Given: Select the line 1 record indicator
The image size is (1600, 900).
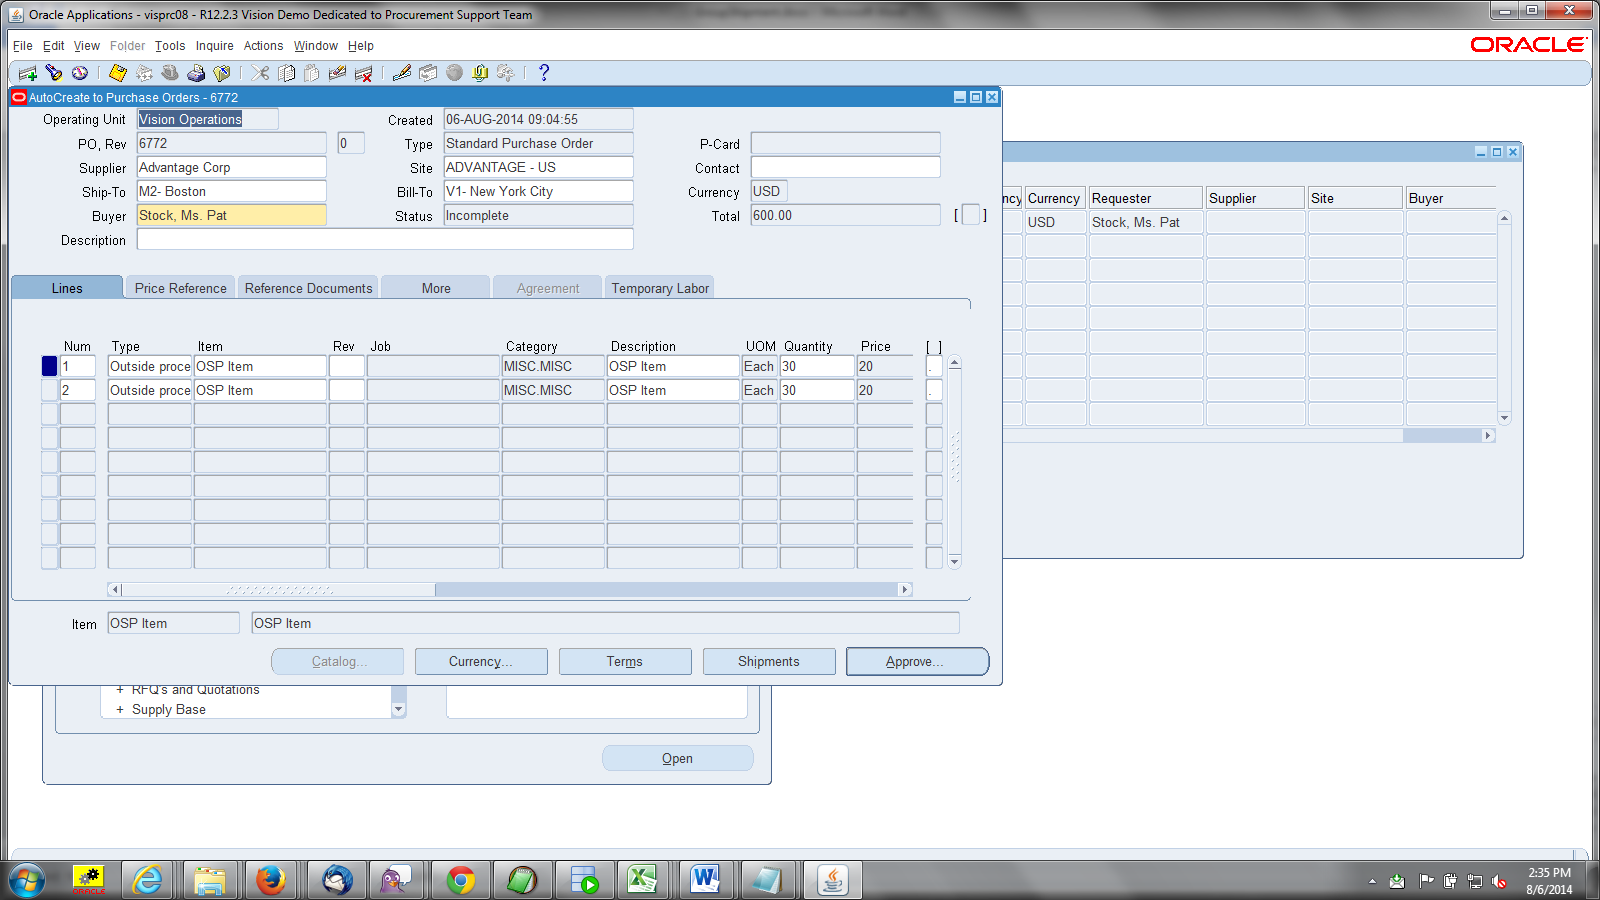Looking at the screenshot, I should coord(49,366).
